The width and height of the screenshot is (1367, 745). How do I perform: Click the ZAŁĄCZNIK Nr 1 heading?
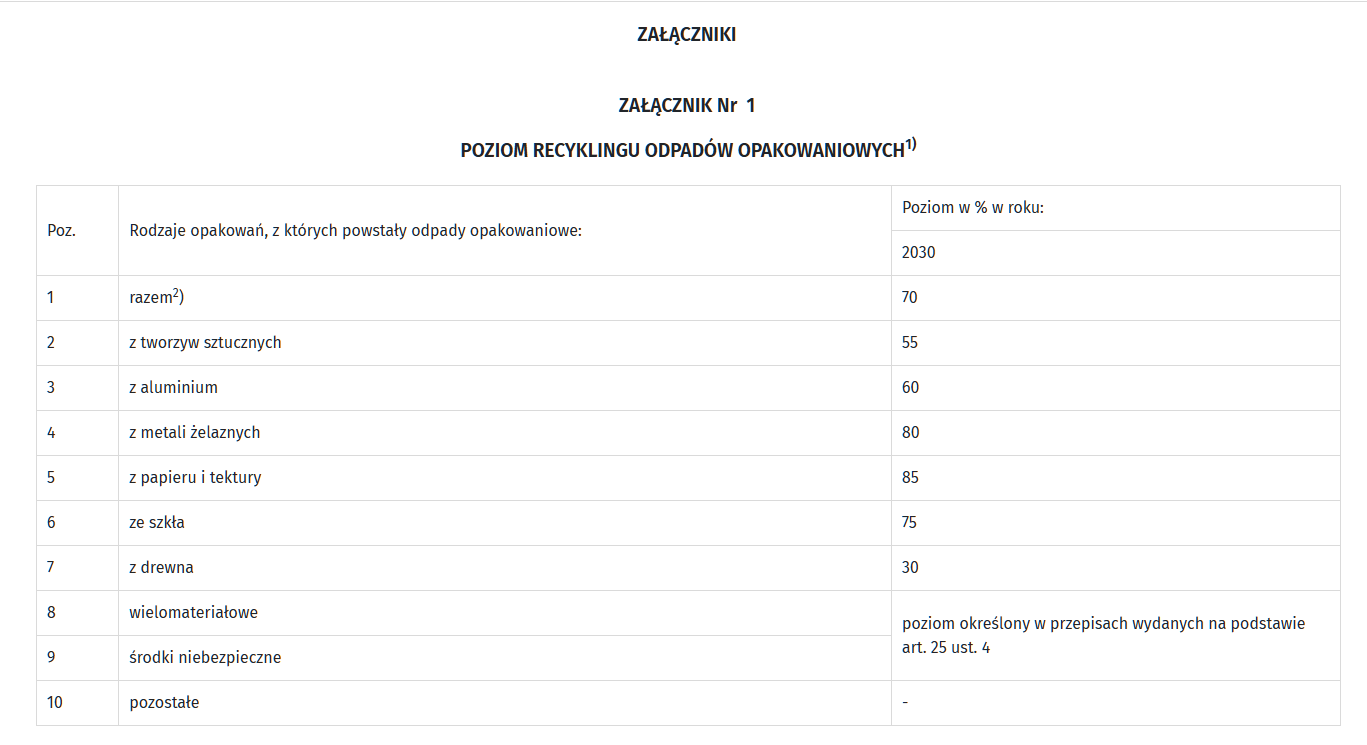click(686, 105)
